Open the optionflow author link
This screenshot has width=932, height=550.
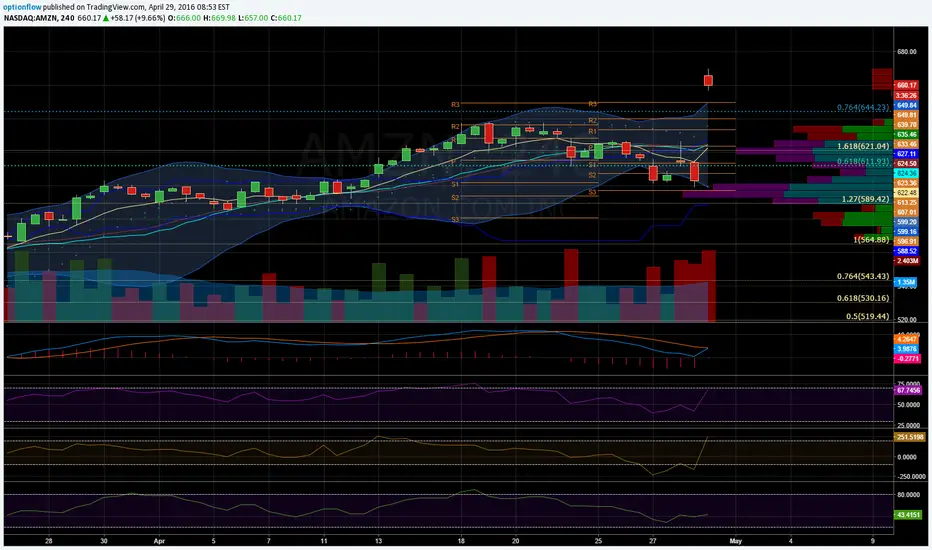22,7
